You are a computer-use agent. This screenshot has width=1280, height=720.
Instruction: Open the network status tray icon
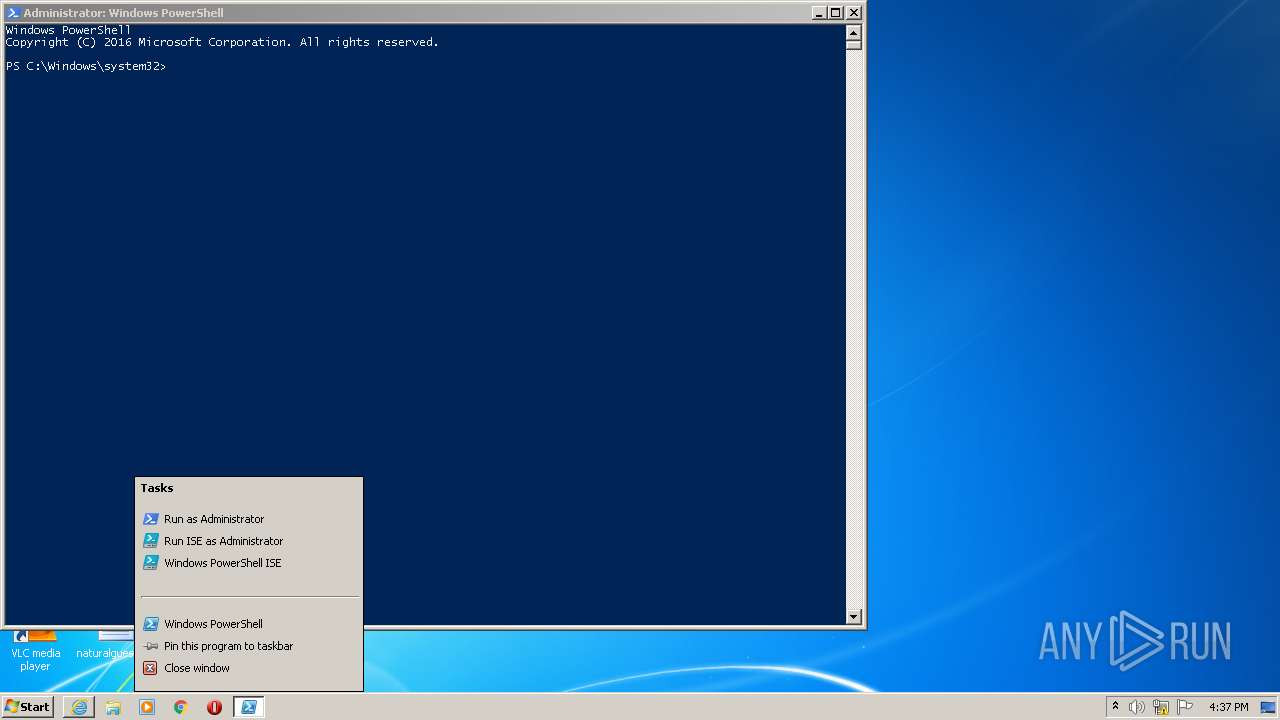pos(1161,707)
